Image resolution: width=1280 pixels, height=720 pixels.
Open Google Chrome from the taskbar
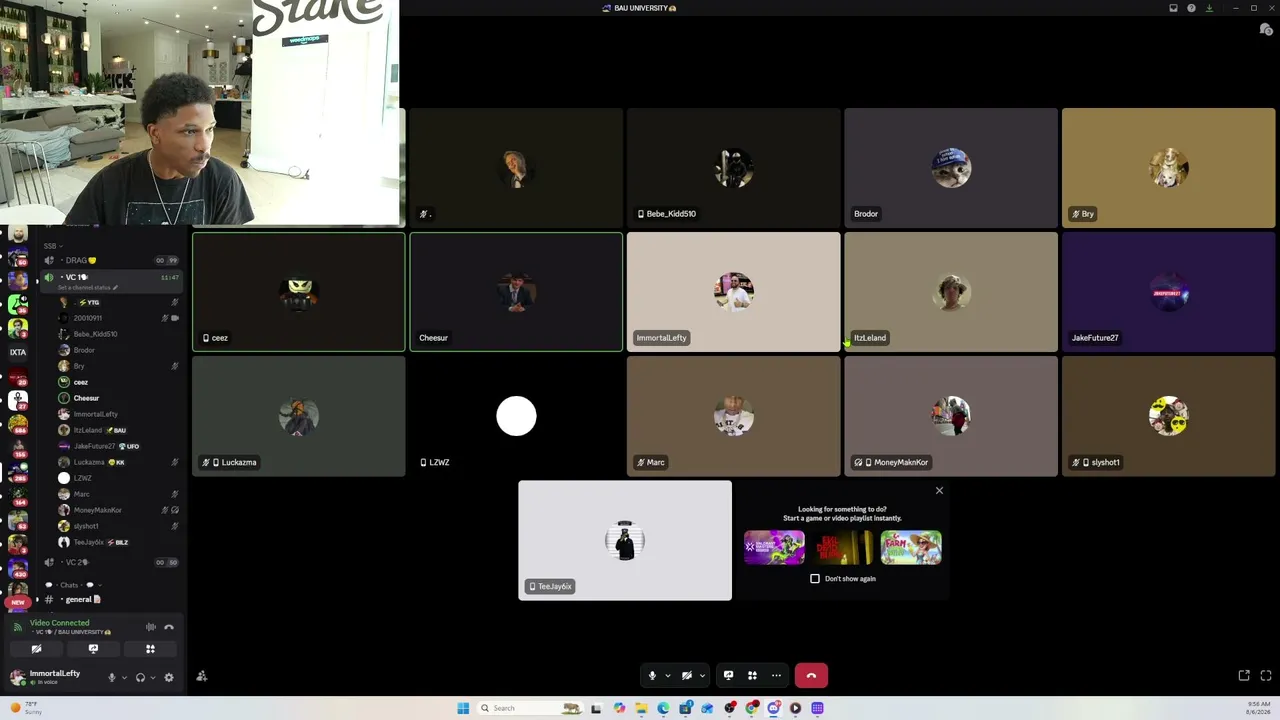click(x=751, y=708)
